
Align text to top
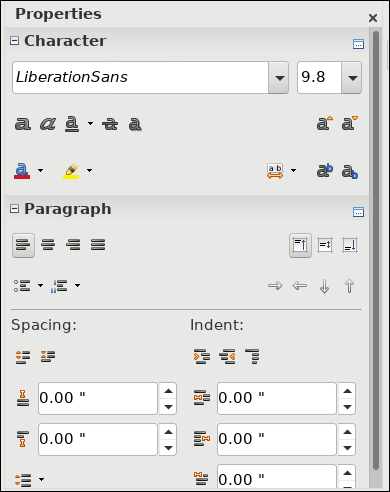[300, 245]
